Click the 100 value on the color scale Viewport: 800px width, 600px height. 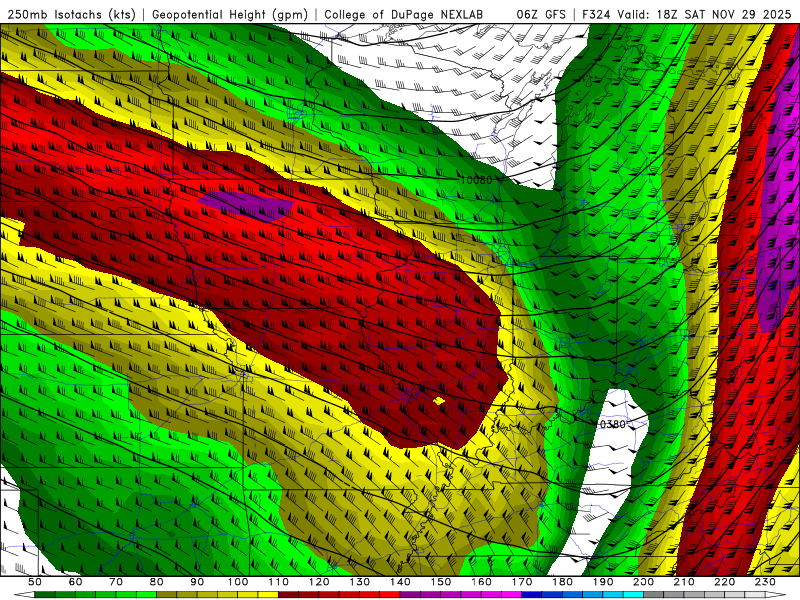[238, 582]
